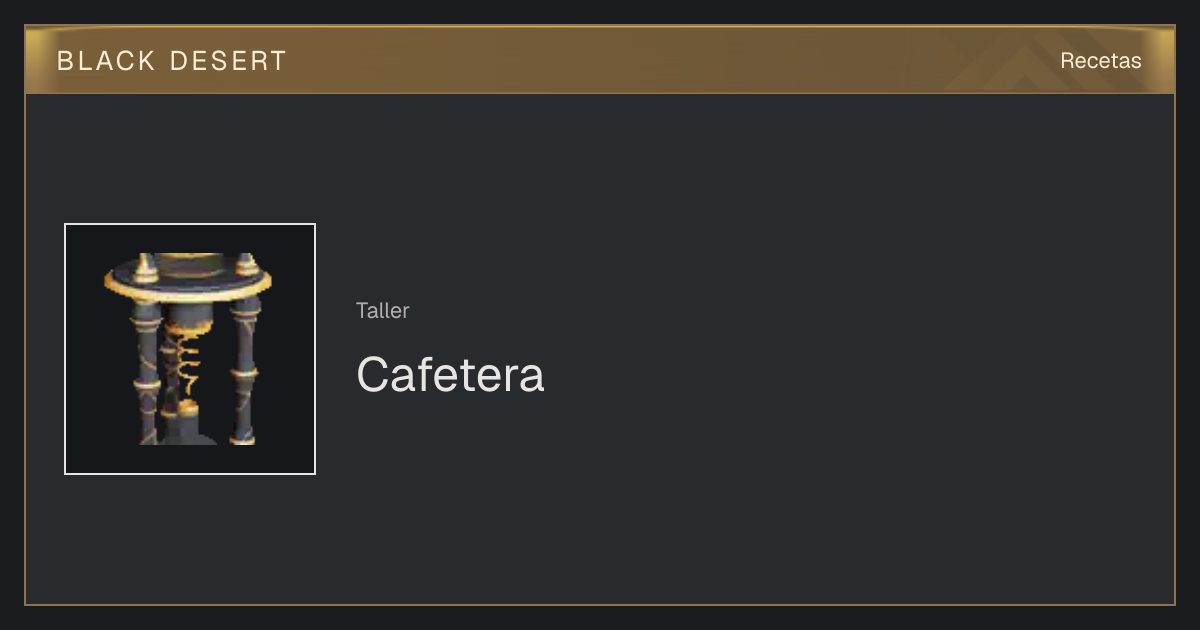The width and height of the screenshot is (1200, 630).
Task: Click the dark background inside the thumbnail's top edge
Action: click(x=190, y=236)
